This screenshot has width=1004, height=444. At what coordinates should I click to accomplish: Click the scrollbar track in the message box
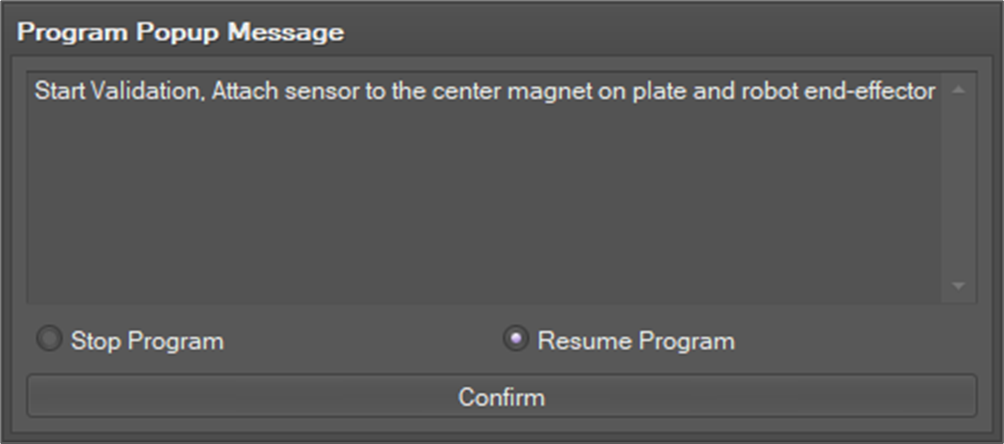tap(958, 190)
